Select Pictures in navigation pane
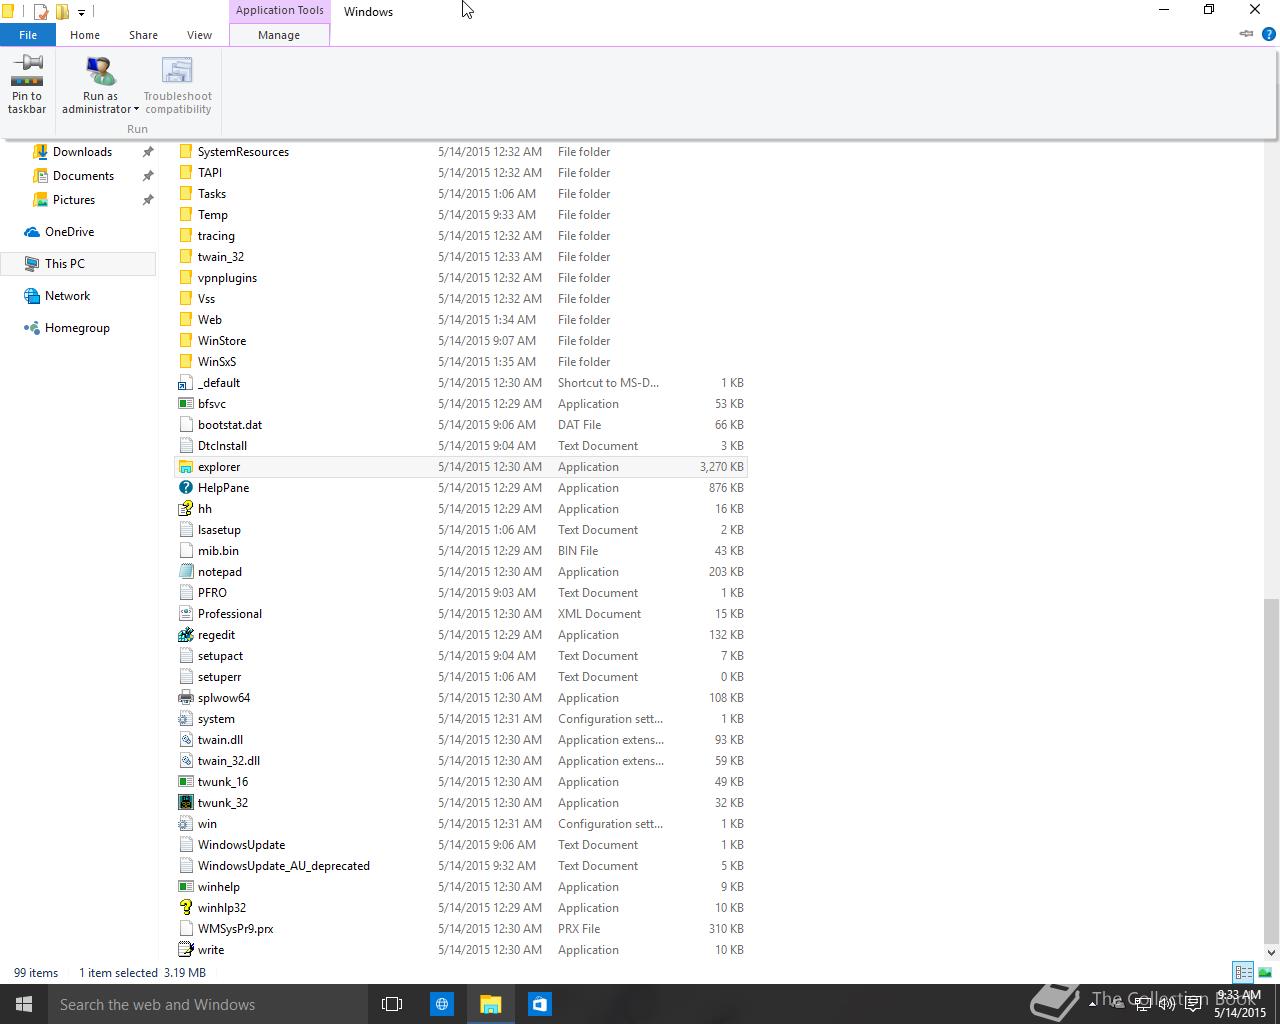The width and height of the screenshot is (1280, 1024). pyautogui.click(x=74, y=200)
